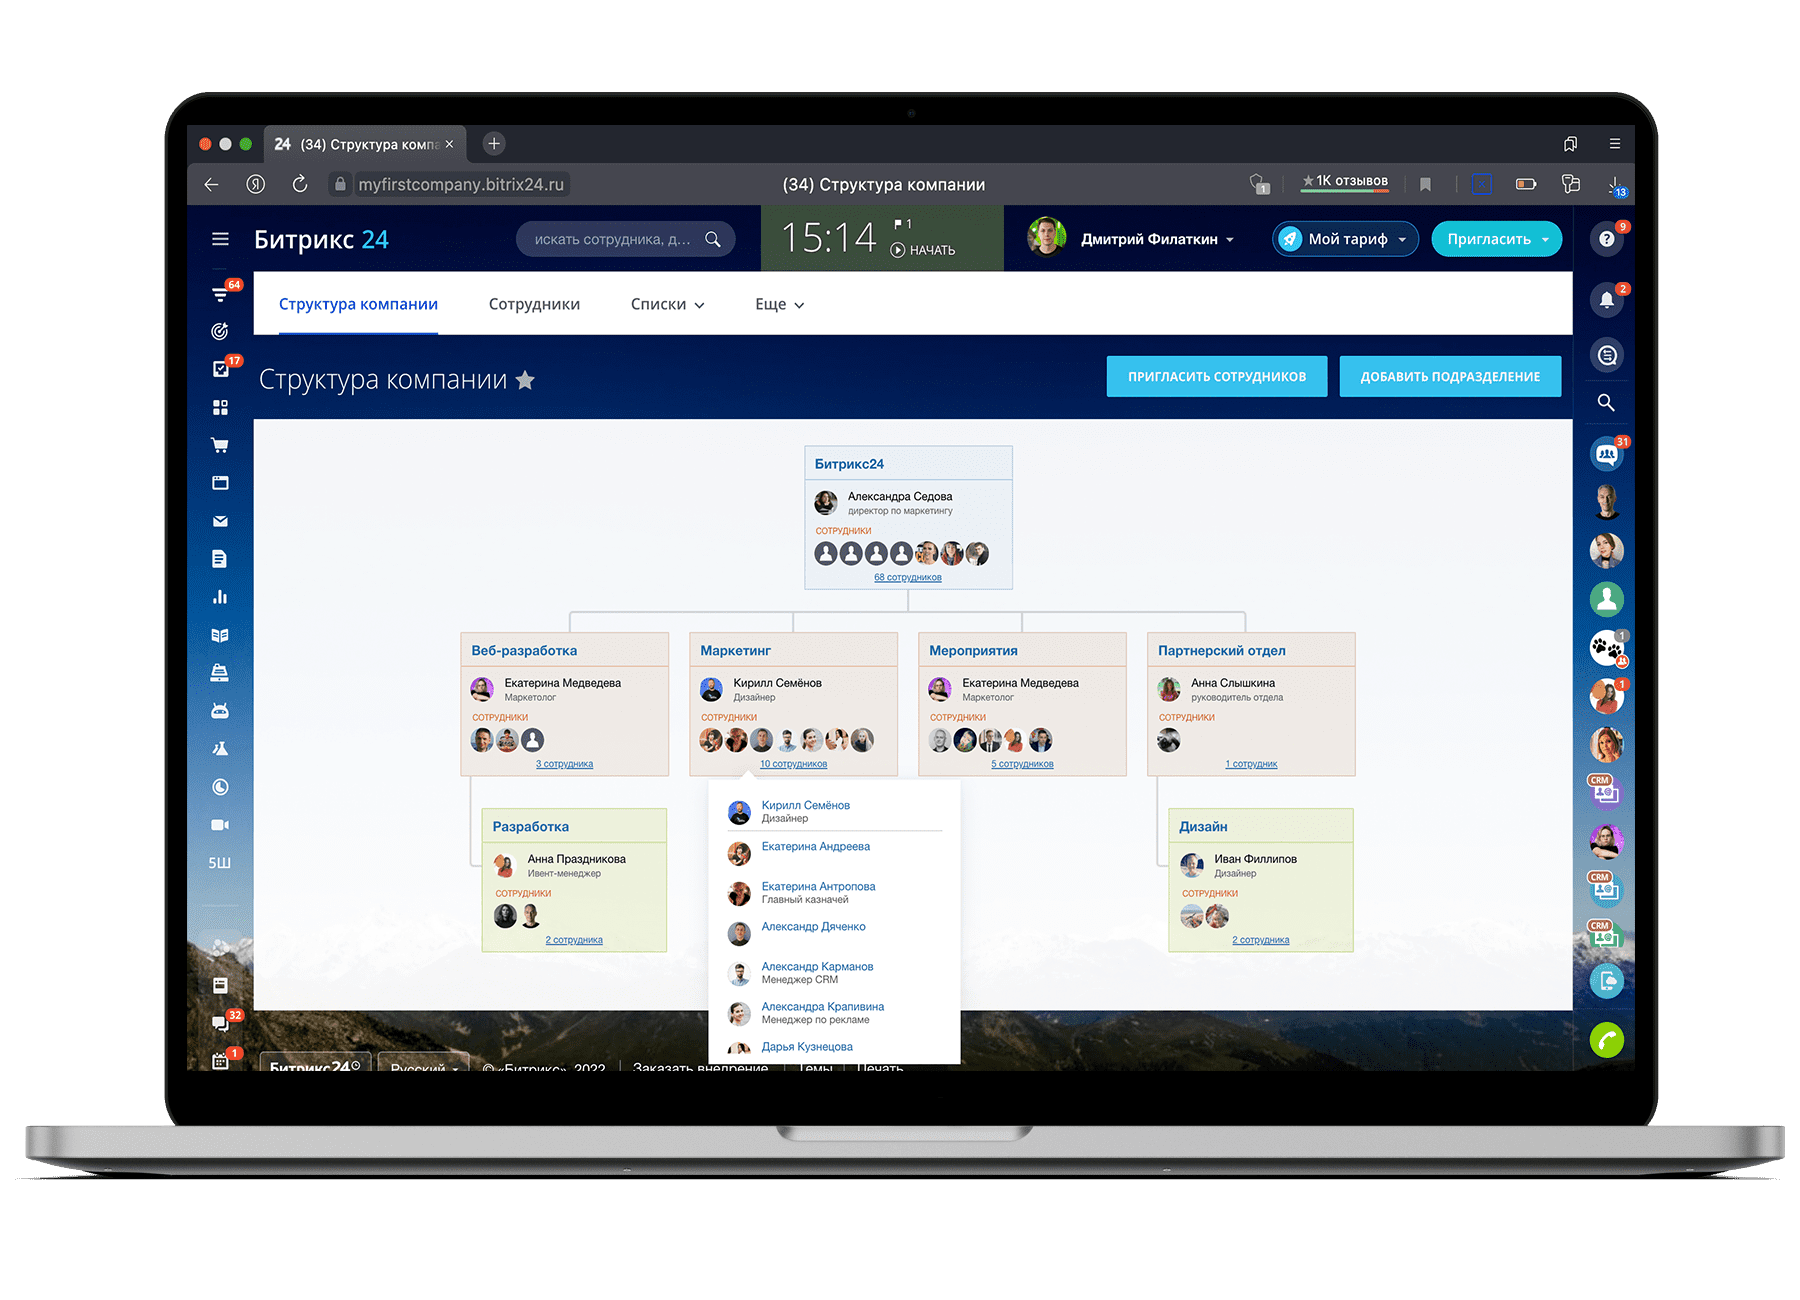Open the Маркетинг department title
This screenshot has width=1800, height=1300.
(x=735, y=650)
